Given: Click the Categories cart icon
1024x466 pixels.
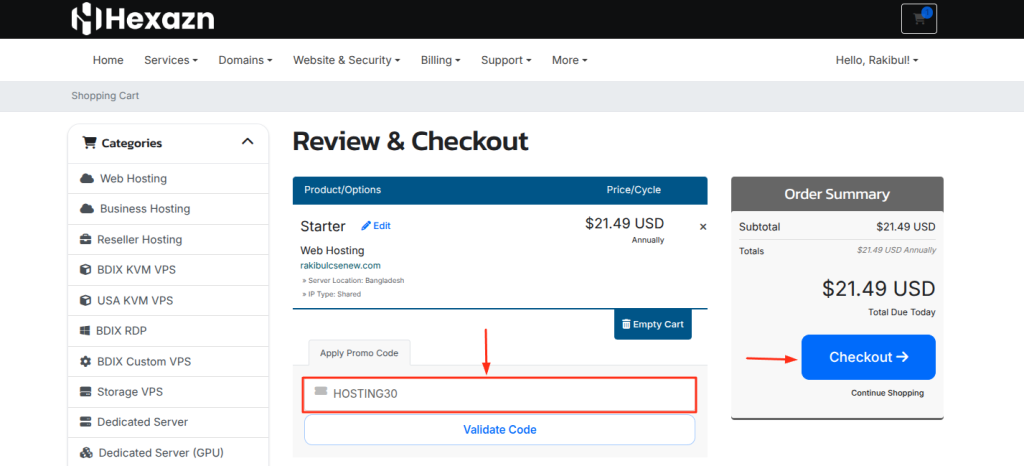Looking at the screenshot, I should [x=89, y=142].
